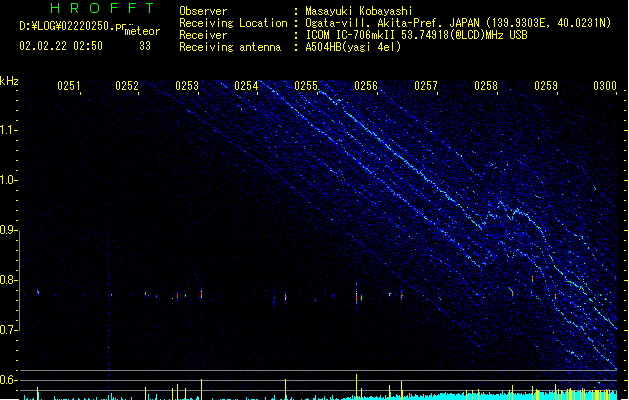Click the 0259 time marker
Image resolution: width=629 pixels, height=400 pixels.
point(546,86)
